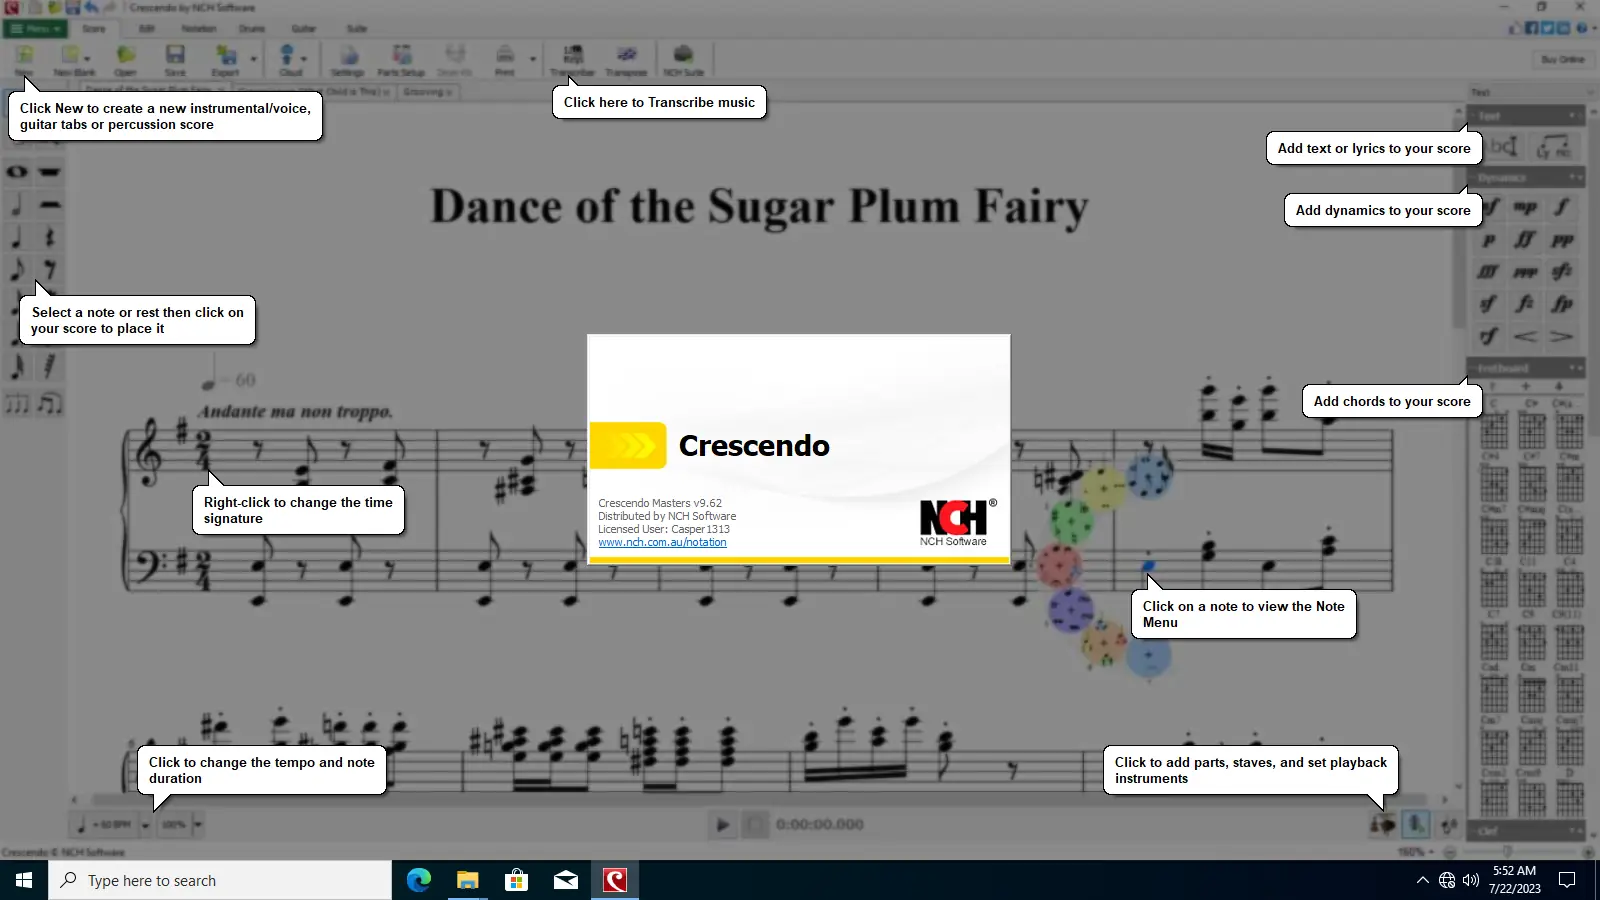
Task: Choose the ppp dynamic marking
Action: click(1526, 272)
